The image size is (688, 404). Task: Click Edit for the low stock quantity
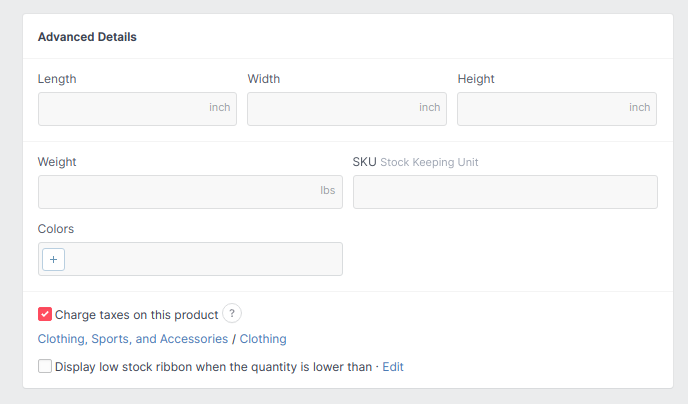pos(393,367)
